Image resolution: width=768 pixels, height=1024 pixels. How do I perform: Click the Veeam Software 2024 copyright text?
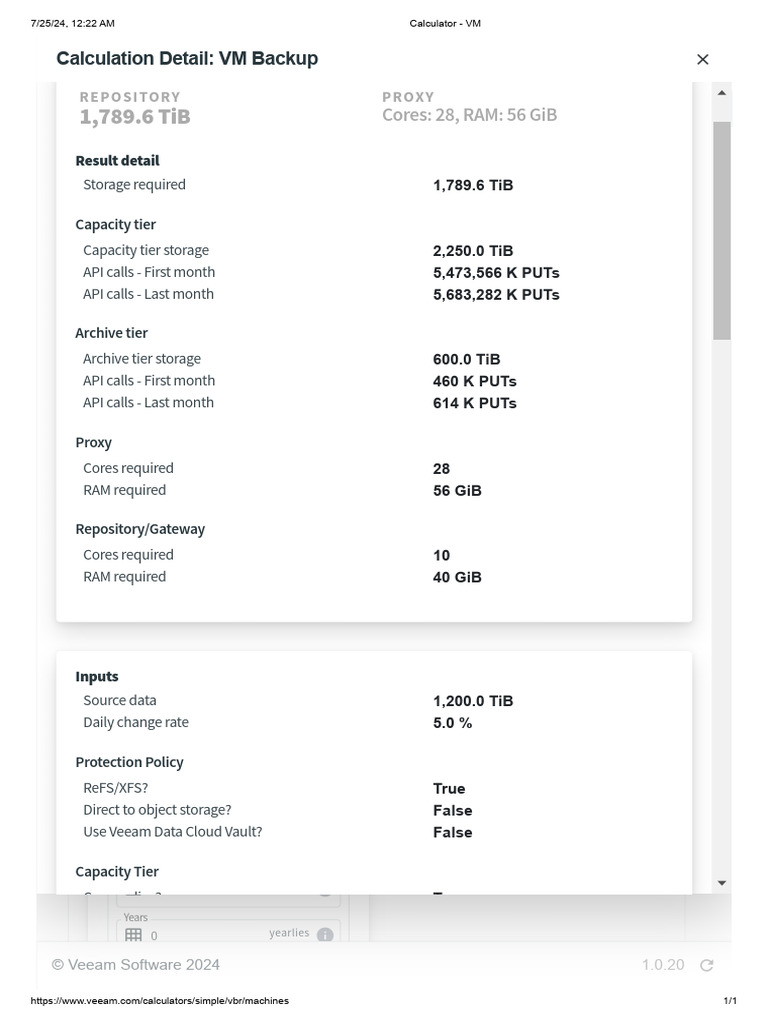click(136, 965)
